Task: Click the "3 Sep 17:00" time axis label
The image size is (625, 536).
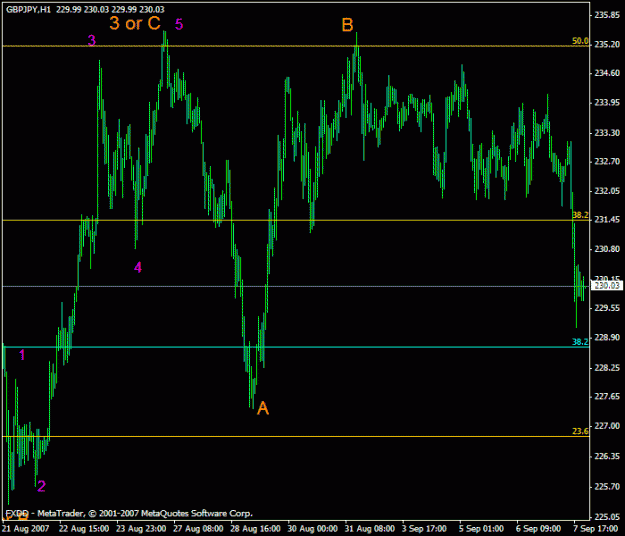Action: click(424, 529)
